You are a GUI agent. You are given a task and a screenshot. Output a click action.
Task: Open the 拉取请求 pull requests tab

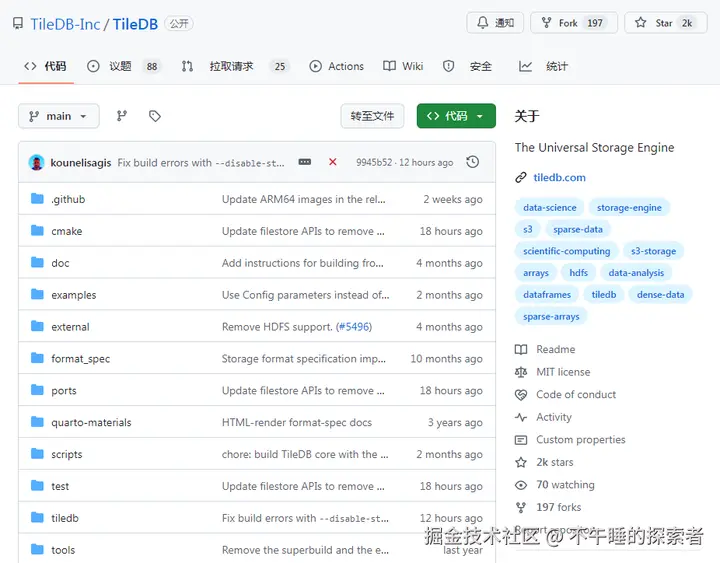(234, 67)
